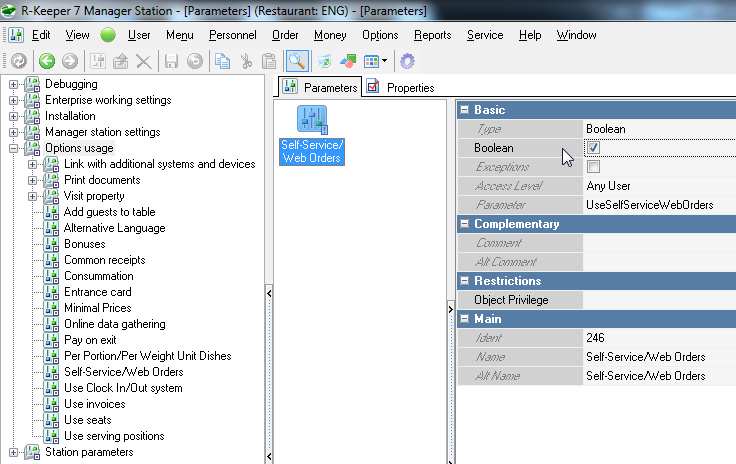Open the Edit menu

point(41,35)
